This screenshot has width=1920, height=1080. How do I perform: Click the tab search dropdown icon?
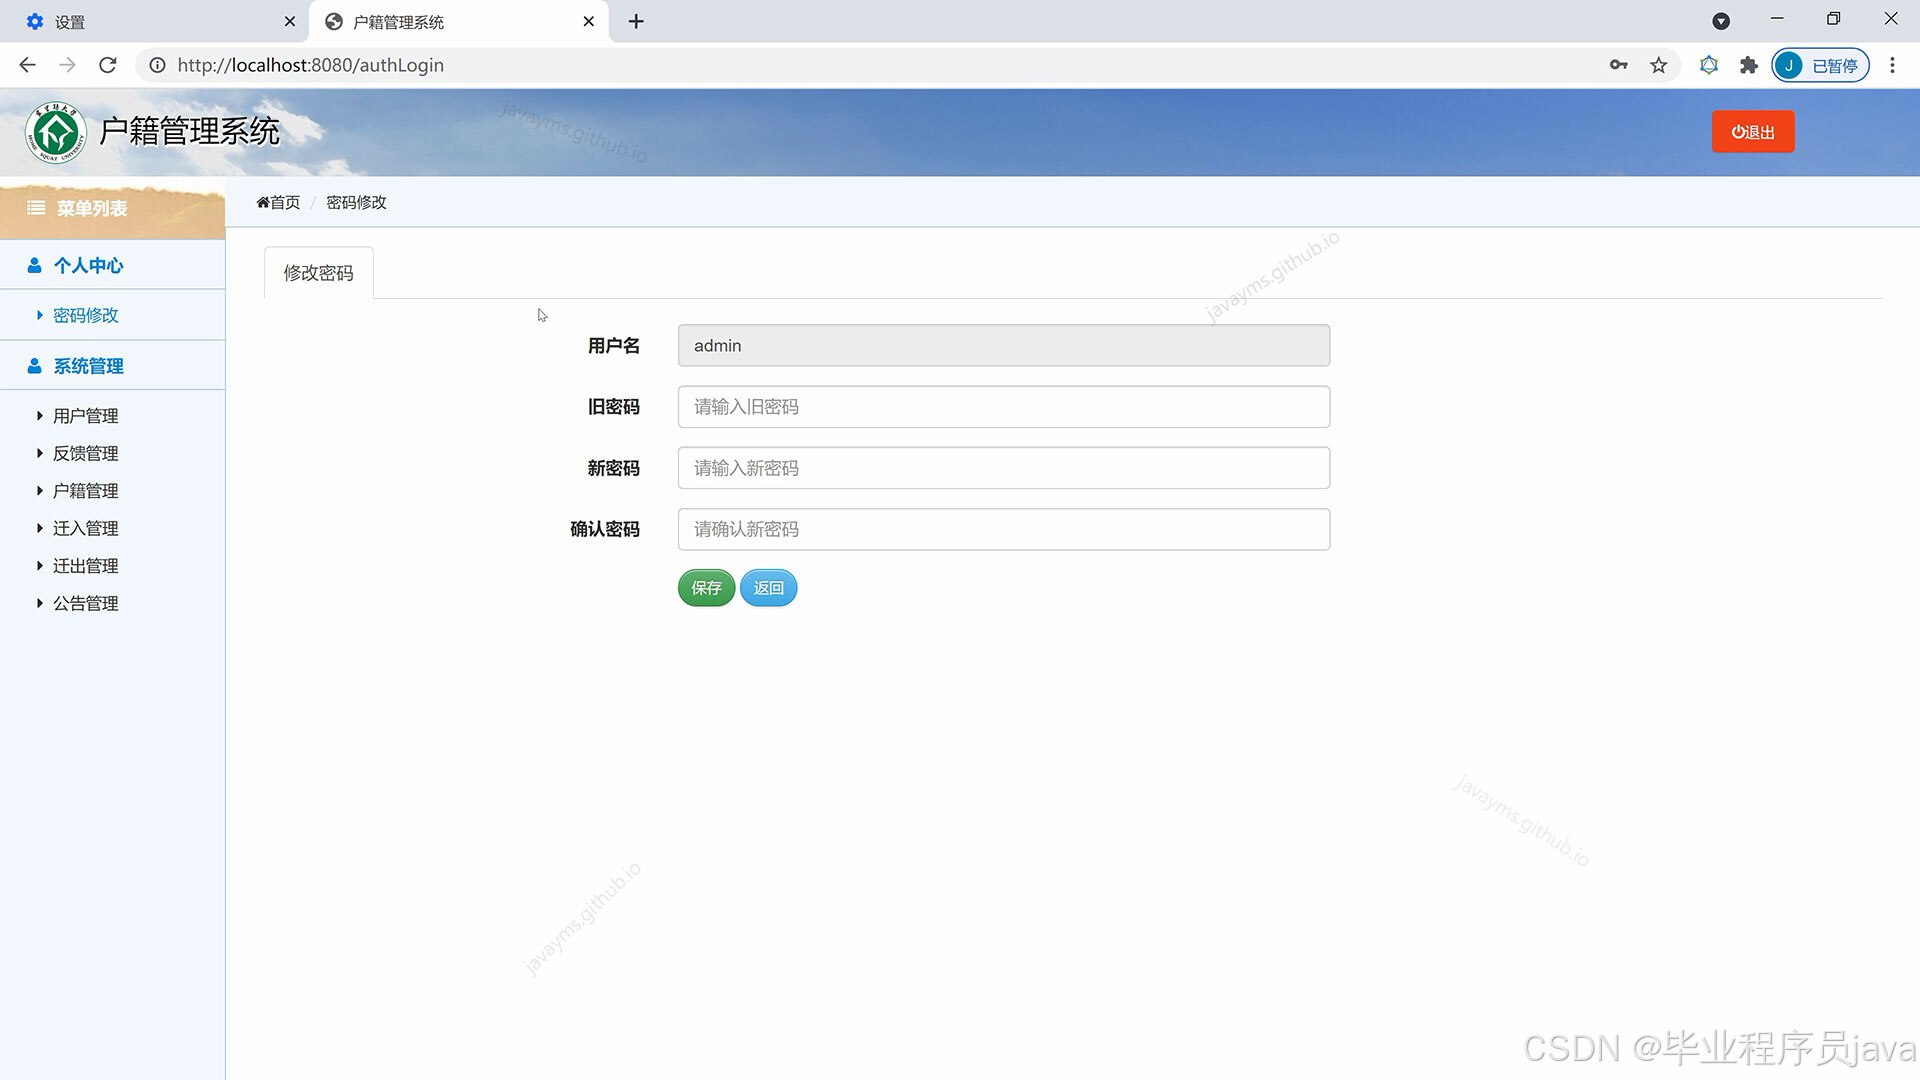[x=1721, y=21]
